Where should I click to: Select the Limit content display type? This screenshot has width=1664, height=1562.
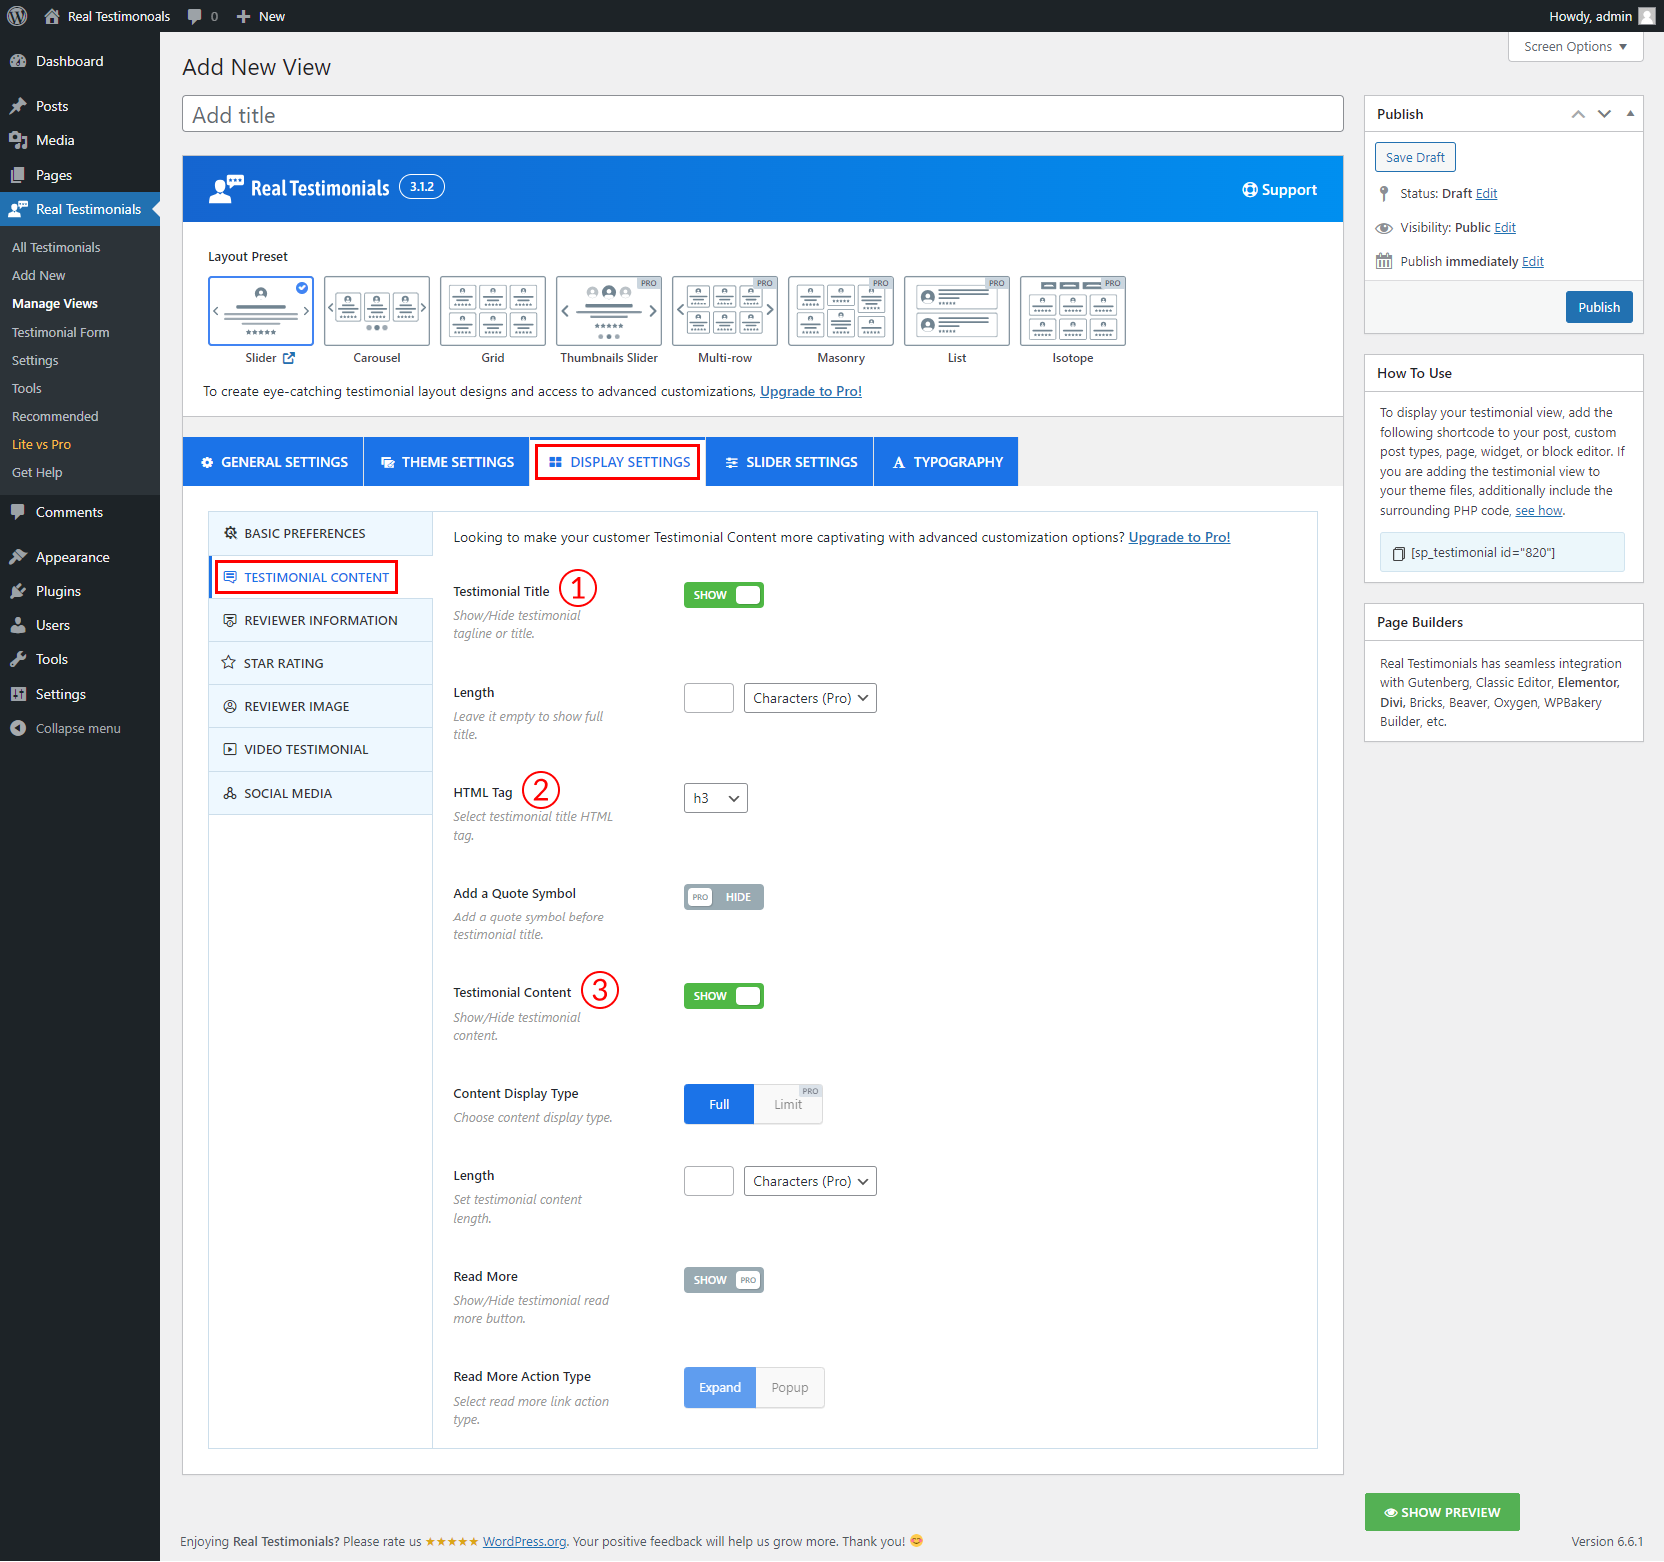click(788, 1105)
